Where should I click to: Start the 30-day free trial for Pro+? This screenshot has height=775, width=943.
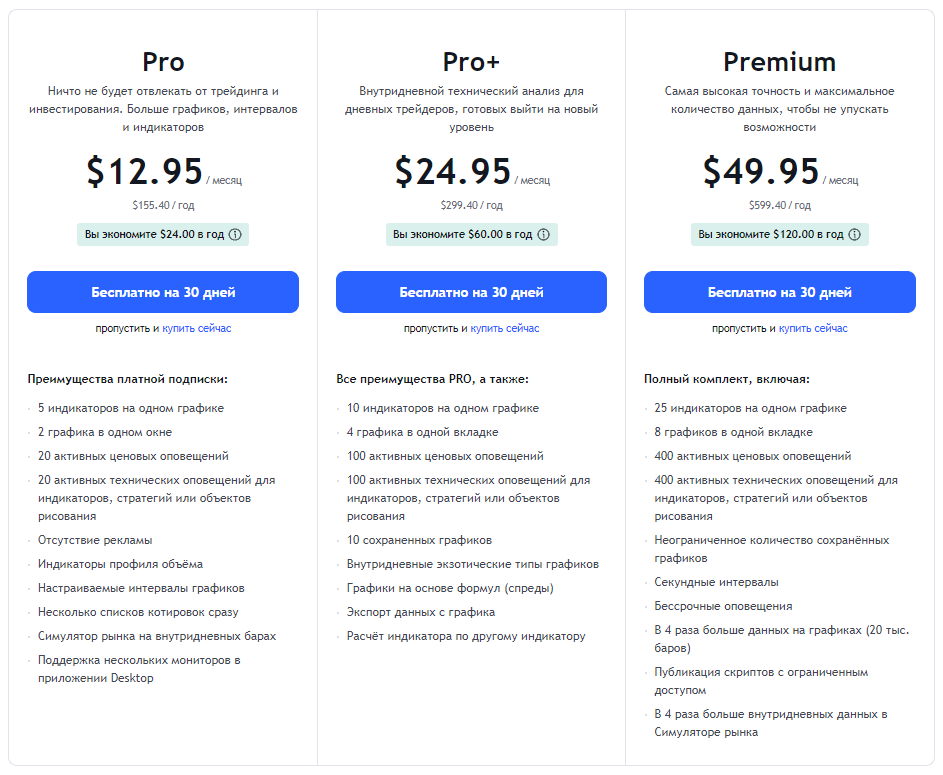[x=471, y=292]
